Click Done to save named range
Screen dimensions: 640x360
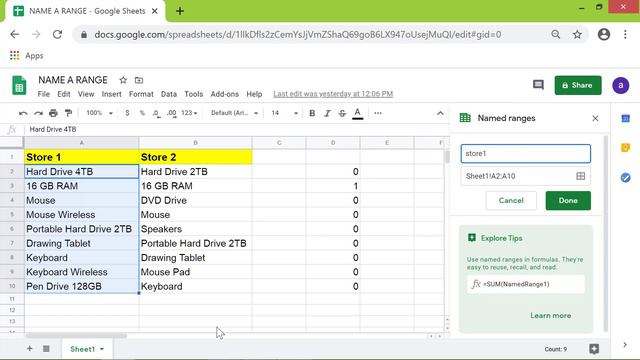tap(568, 200)
